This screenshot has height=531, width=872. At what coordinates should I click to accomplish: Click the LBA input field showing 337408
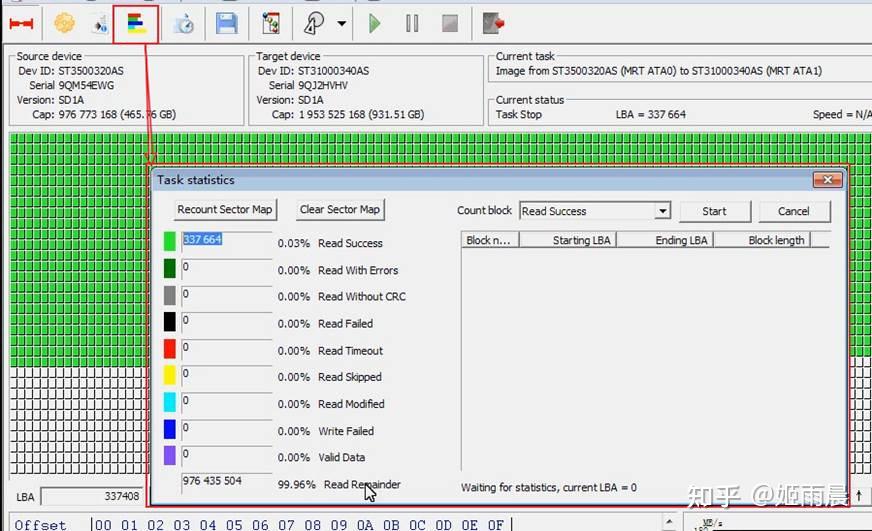tap(92, 496)
